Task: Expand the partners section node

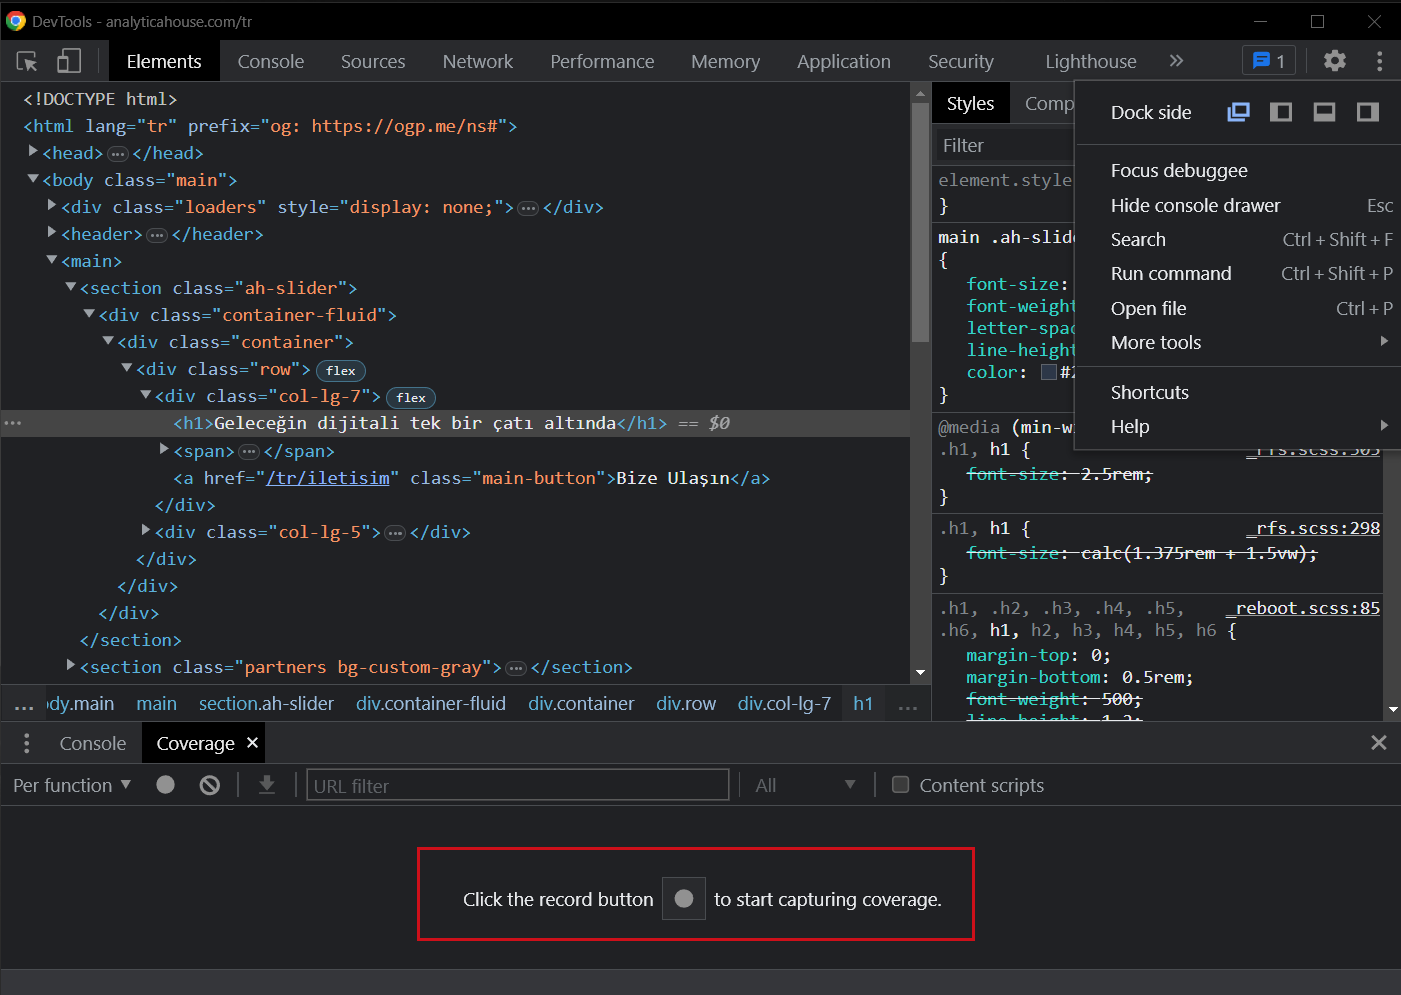Action: click(71, 665)
